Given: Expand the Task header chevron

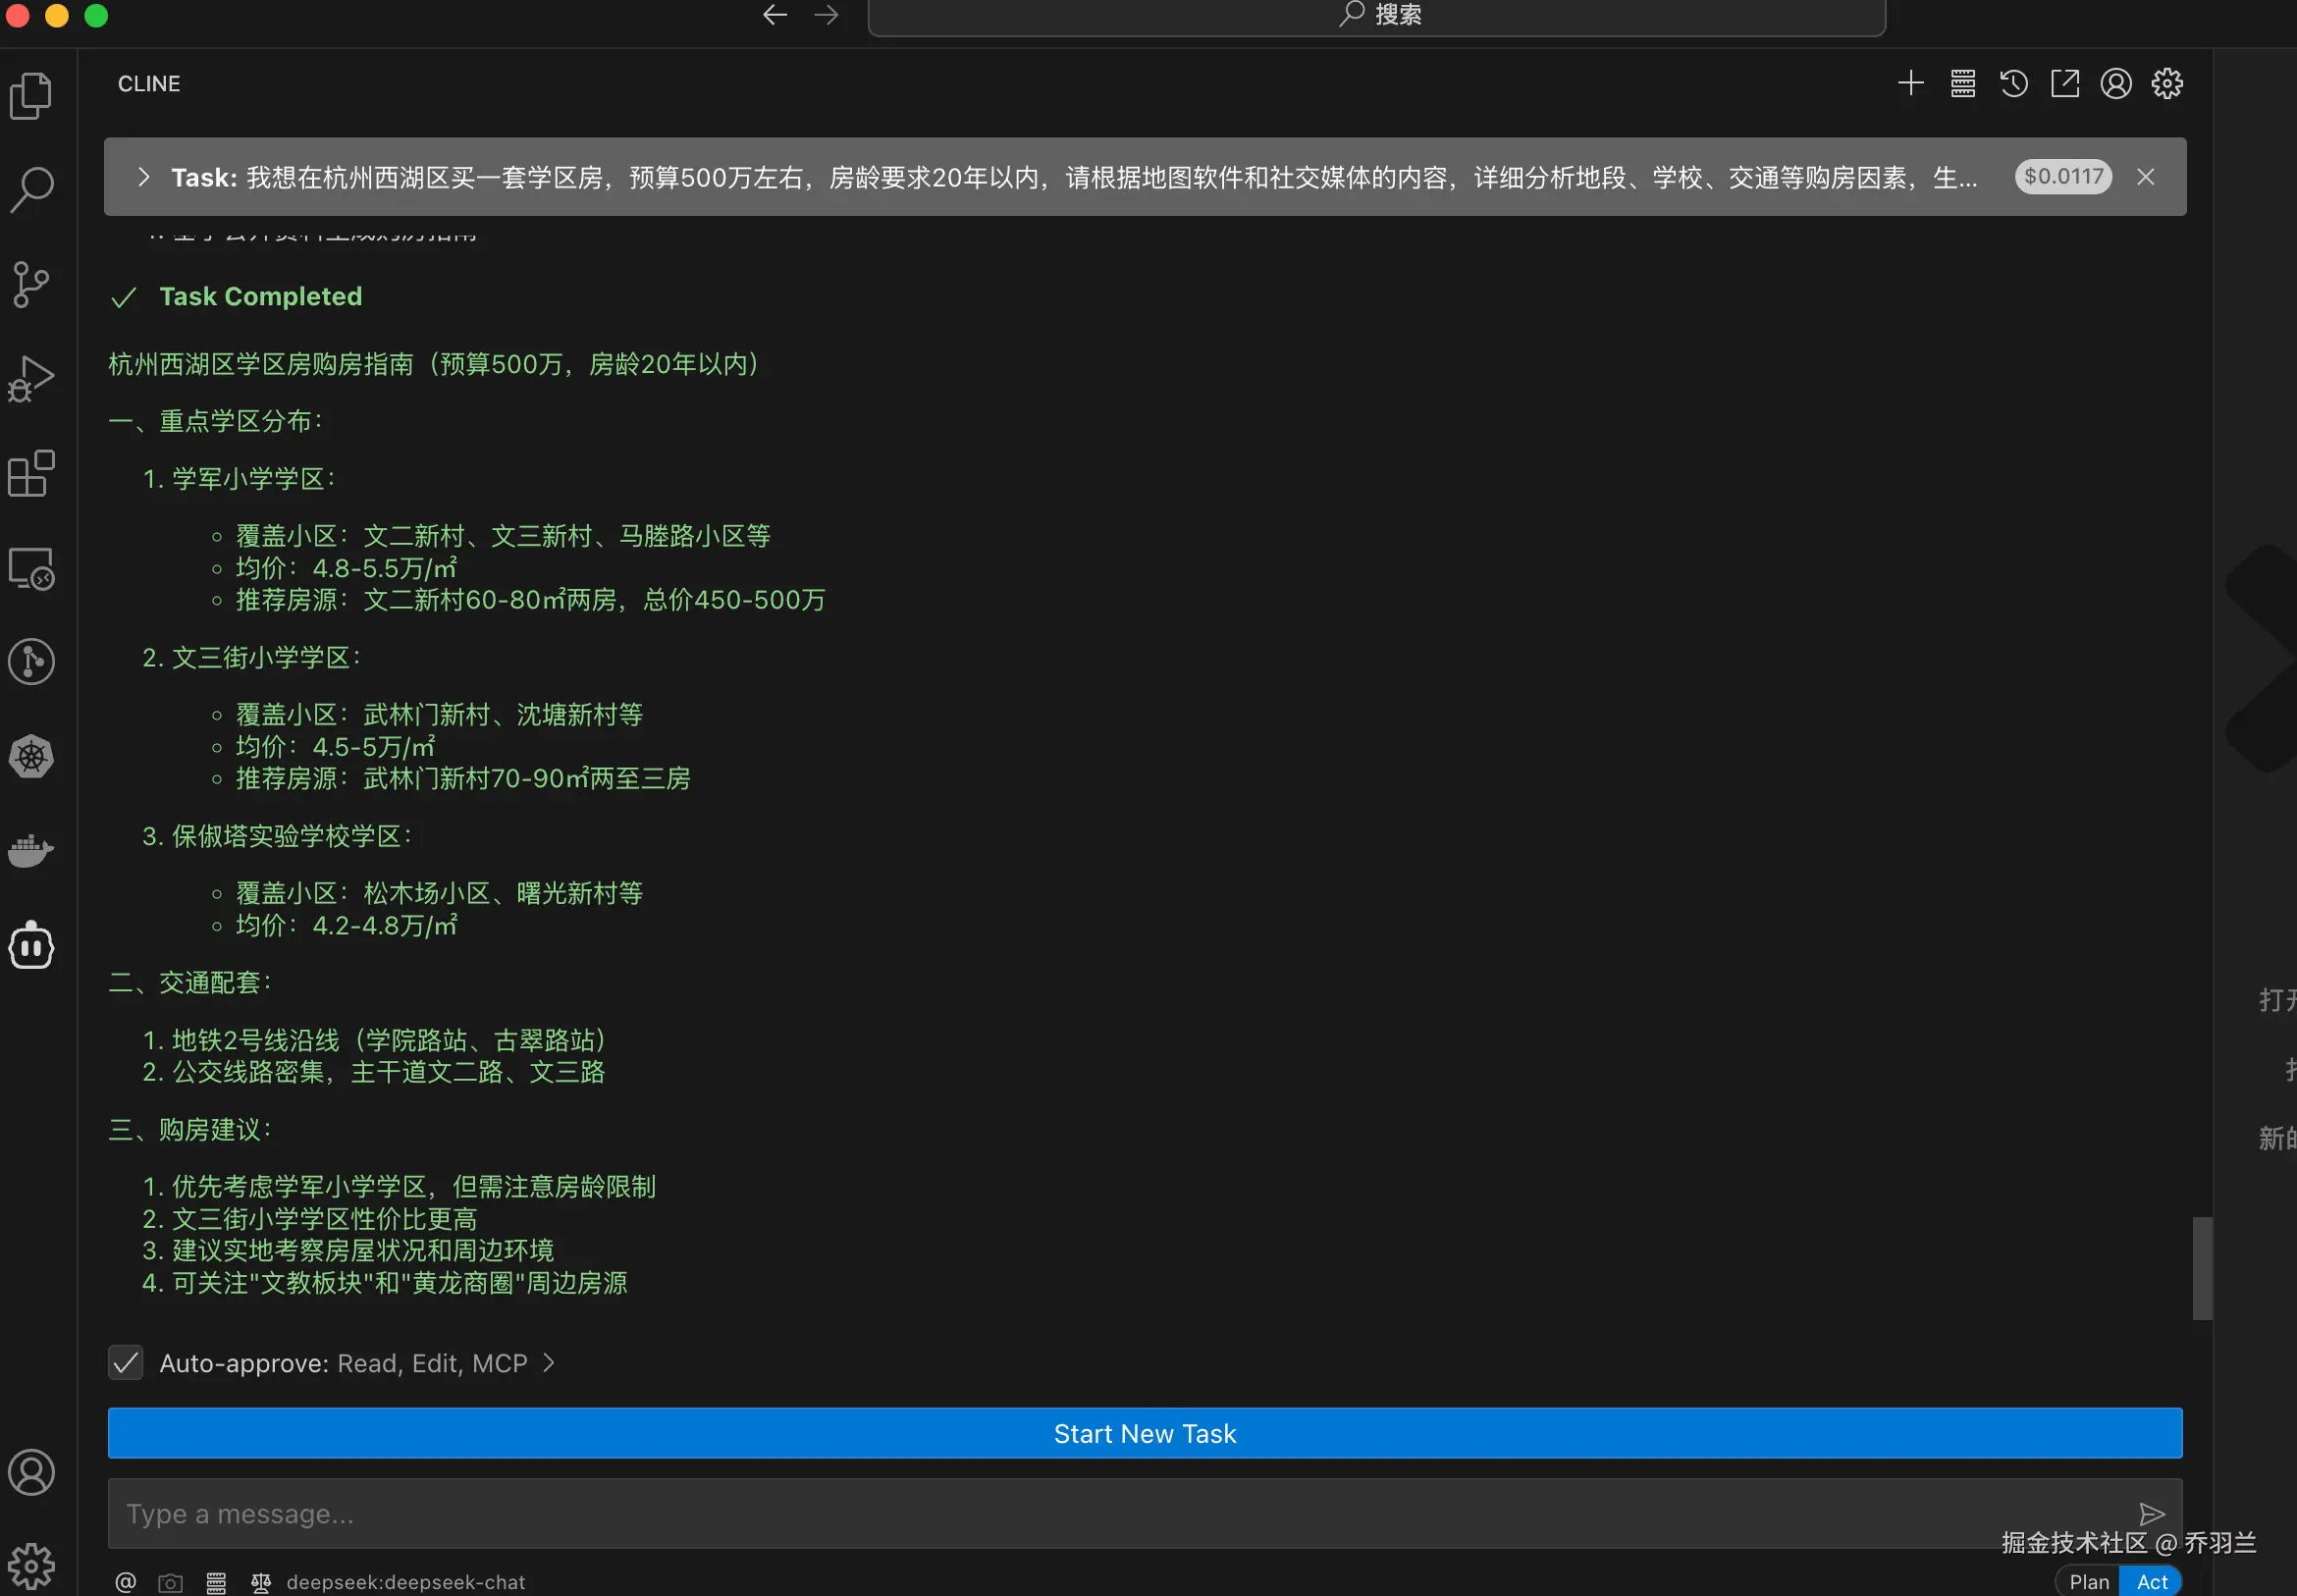Looking at the screenshot, I should click(143, 177).
